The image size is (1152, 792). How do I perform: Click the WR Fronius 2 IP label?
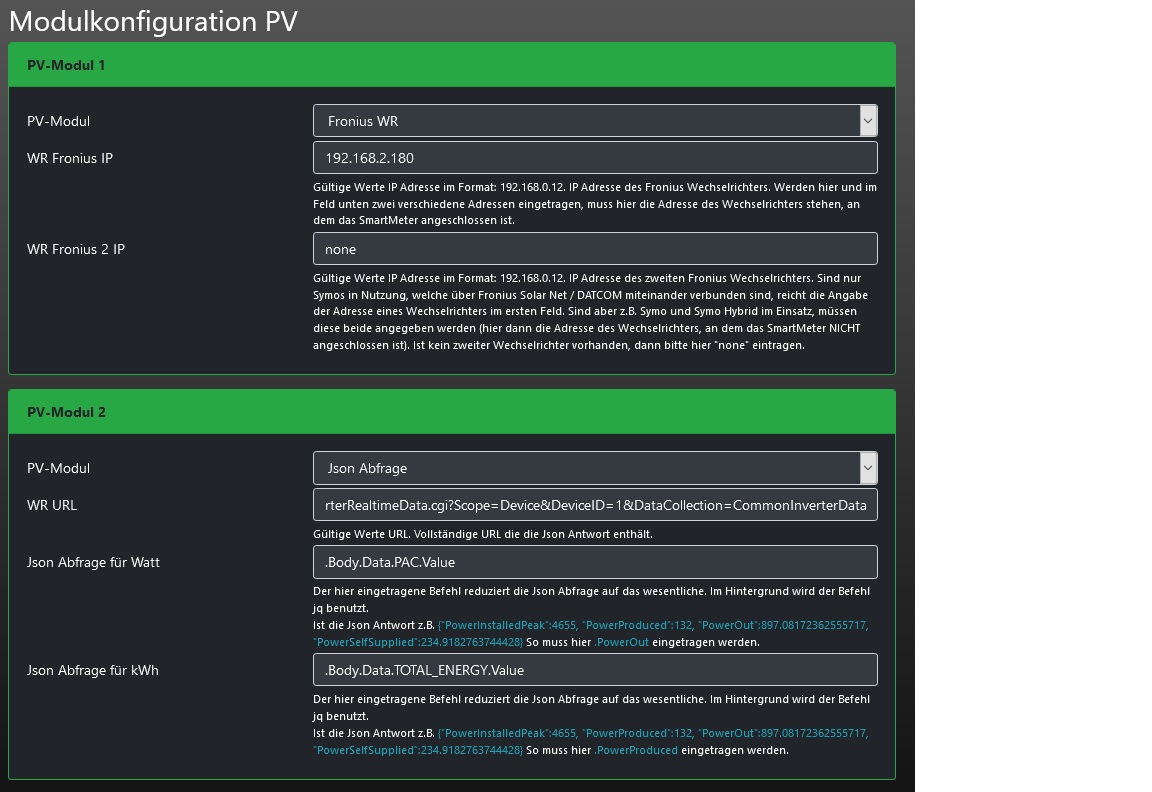coord(76,249)
